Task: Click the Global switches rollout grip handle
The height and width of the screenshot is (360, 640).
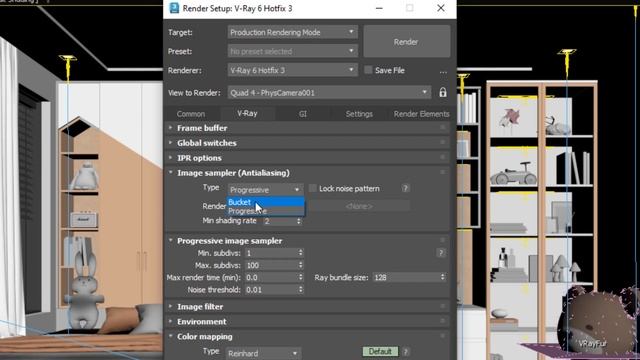Action: [x=442, y=143]
